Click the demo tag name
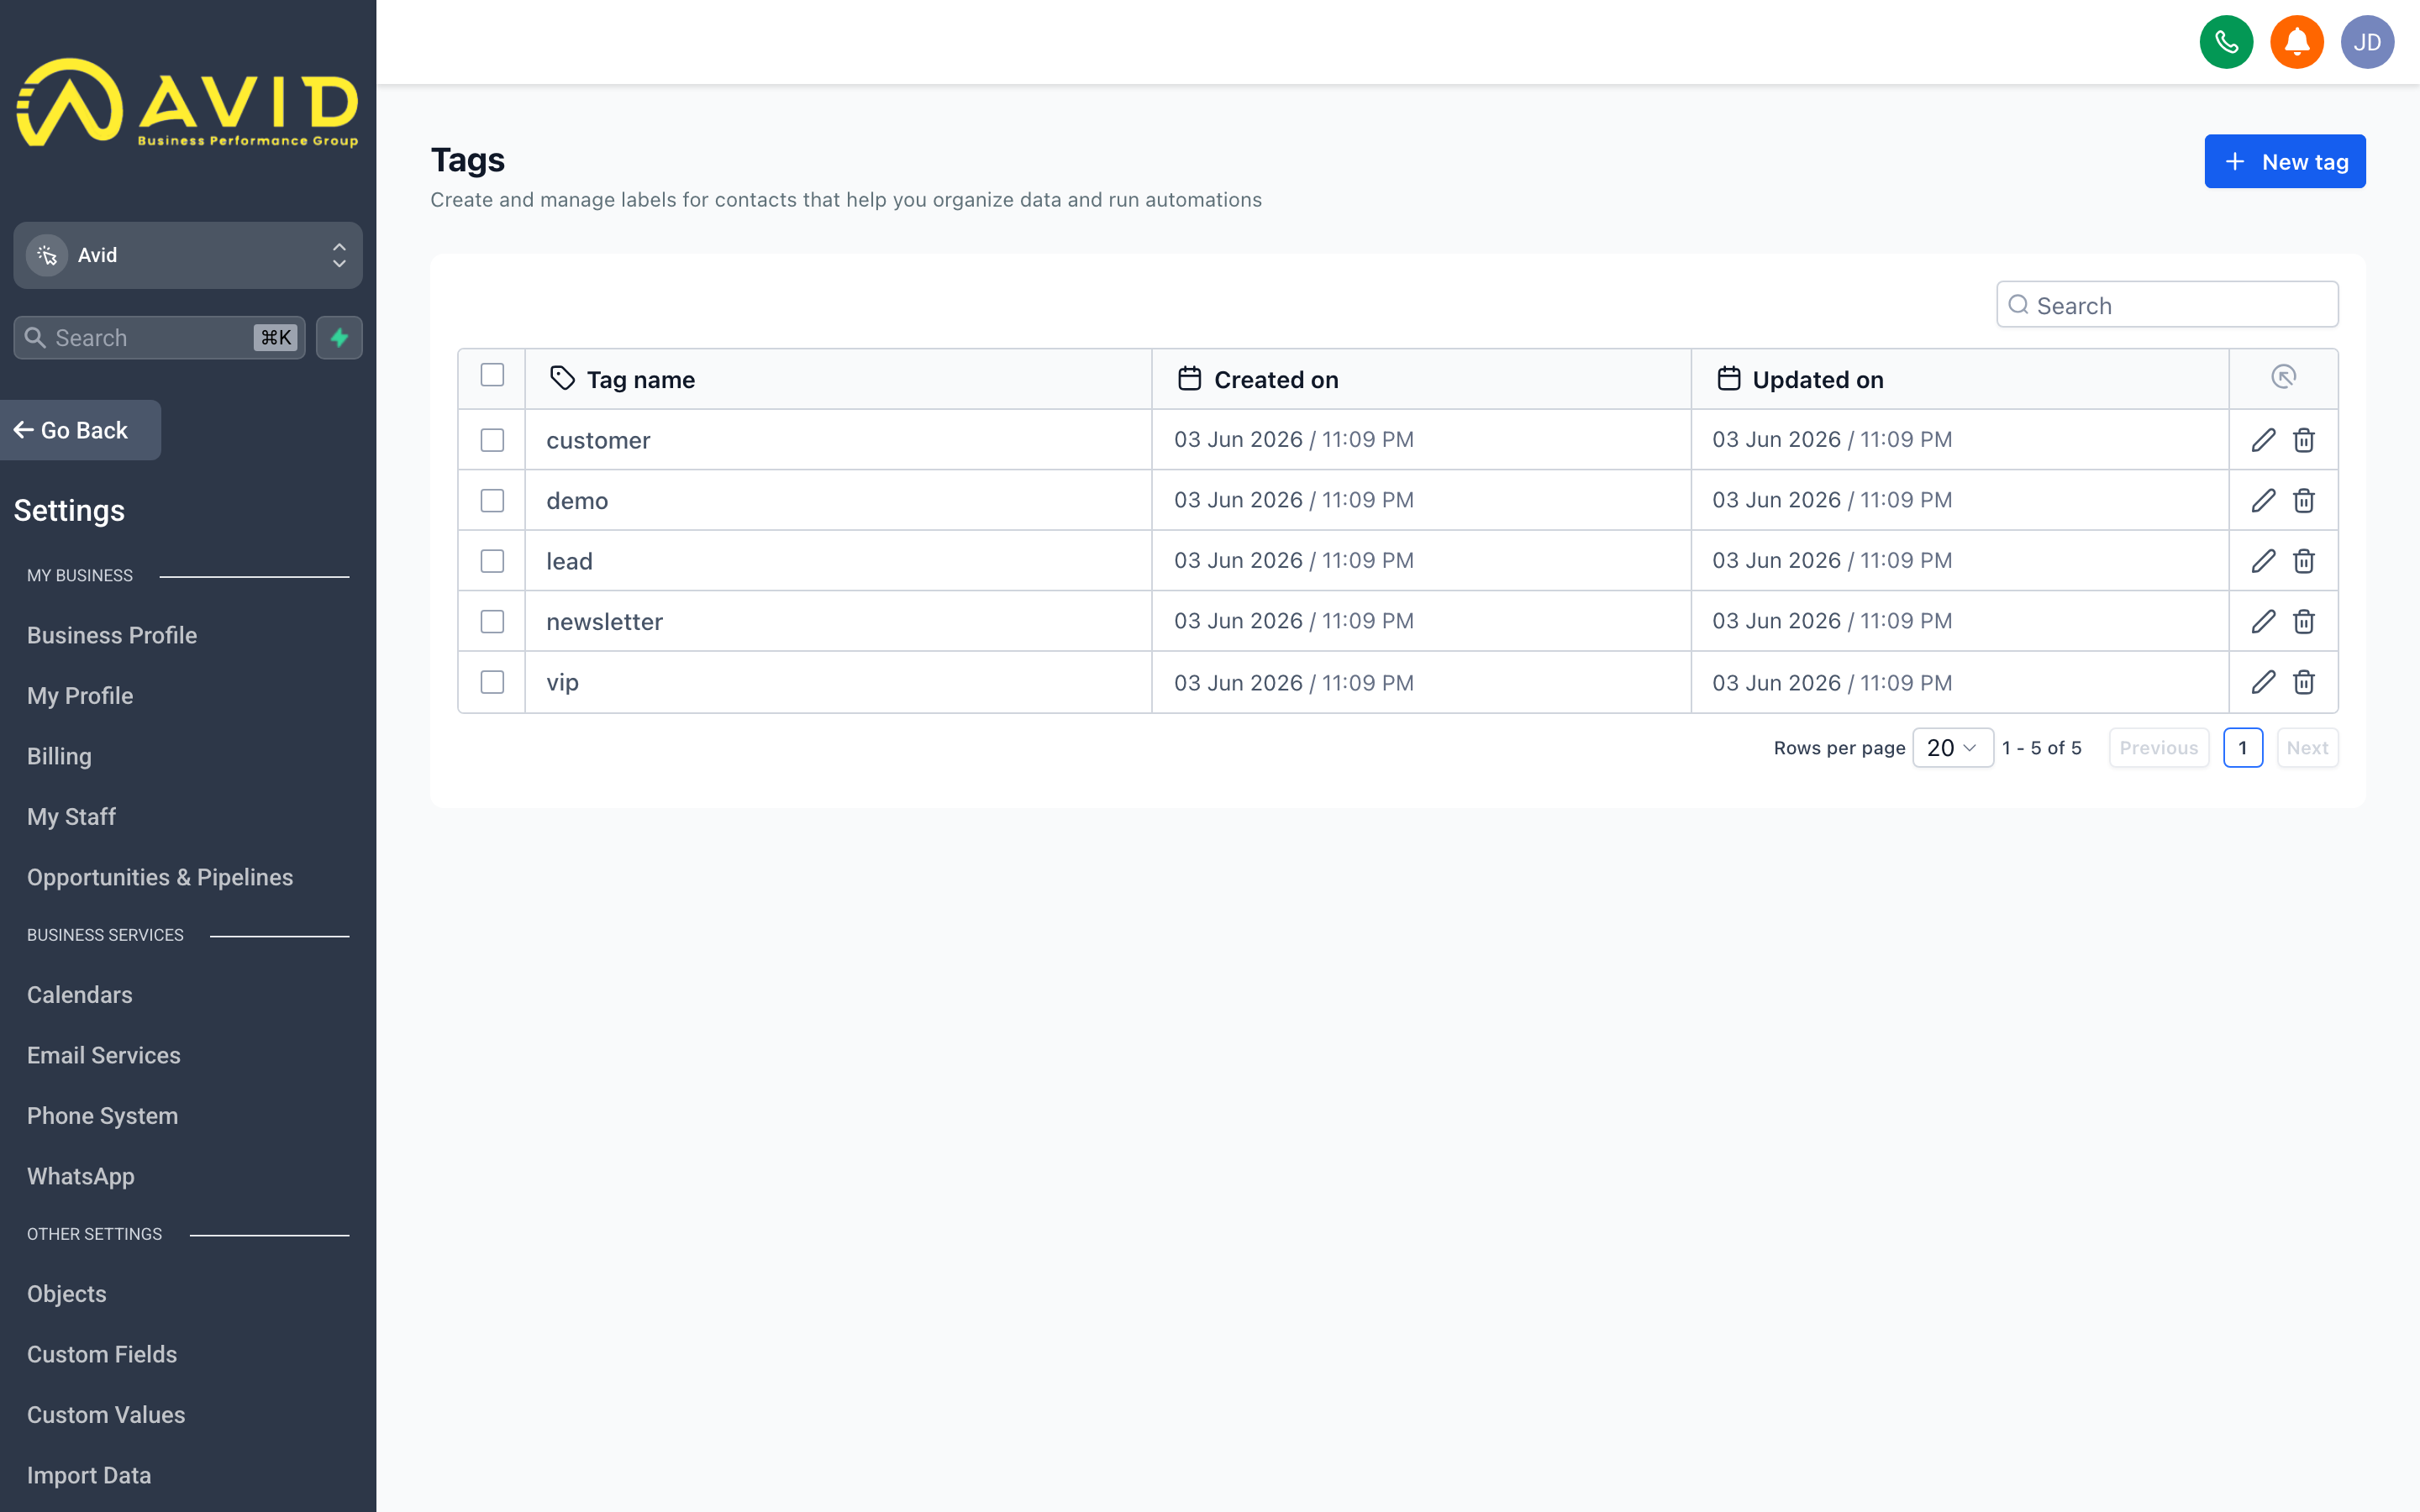This screenshot has height=1512, width=2420. [577, 500]
